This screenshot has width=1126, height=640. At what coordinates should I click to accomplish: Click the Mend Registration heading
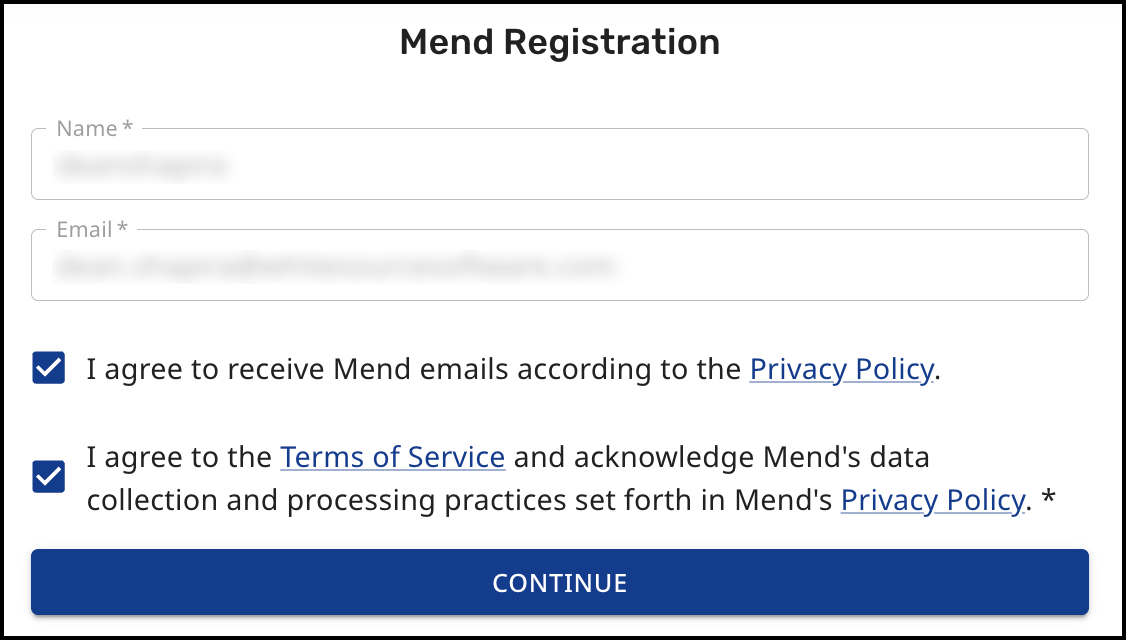(x=559, y=43)
